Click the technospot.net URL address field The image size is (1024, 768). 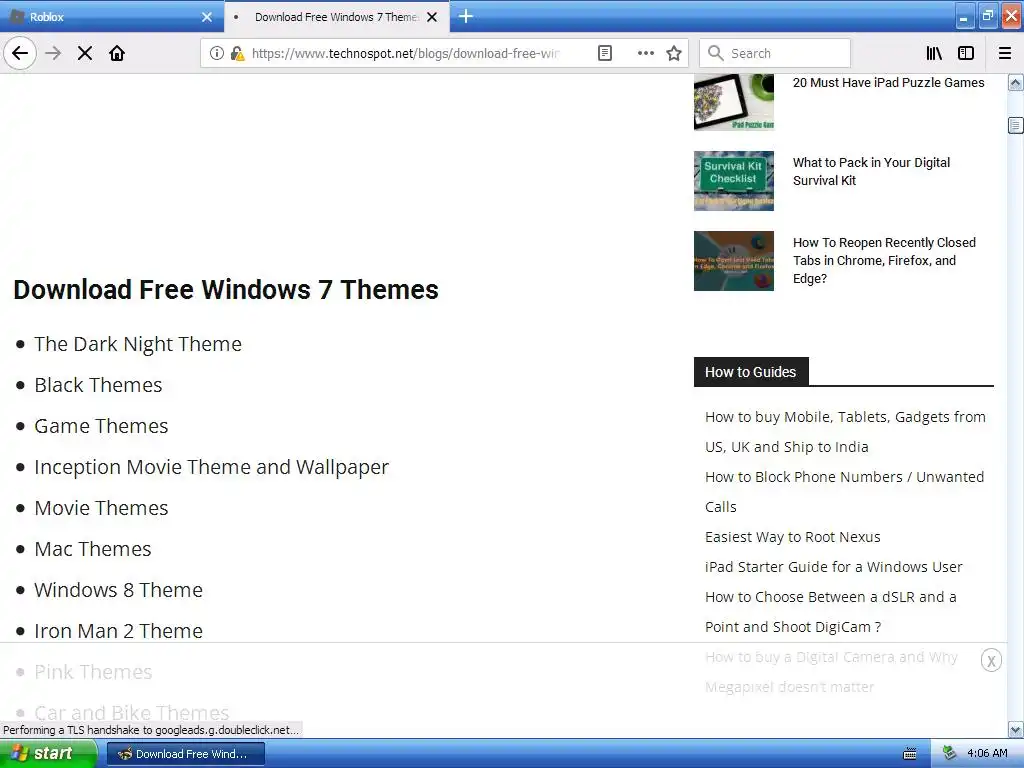point(405,53)
